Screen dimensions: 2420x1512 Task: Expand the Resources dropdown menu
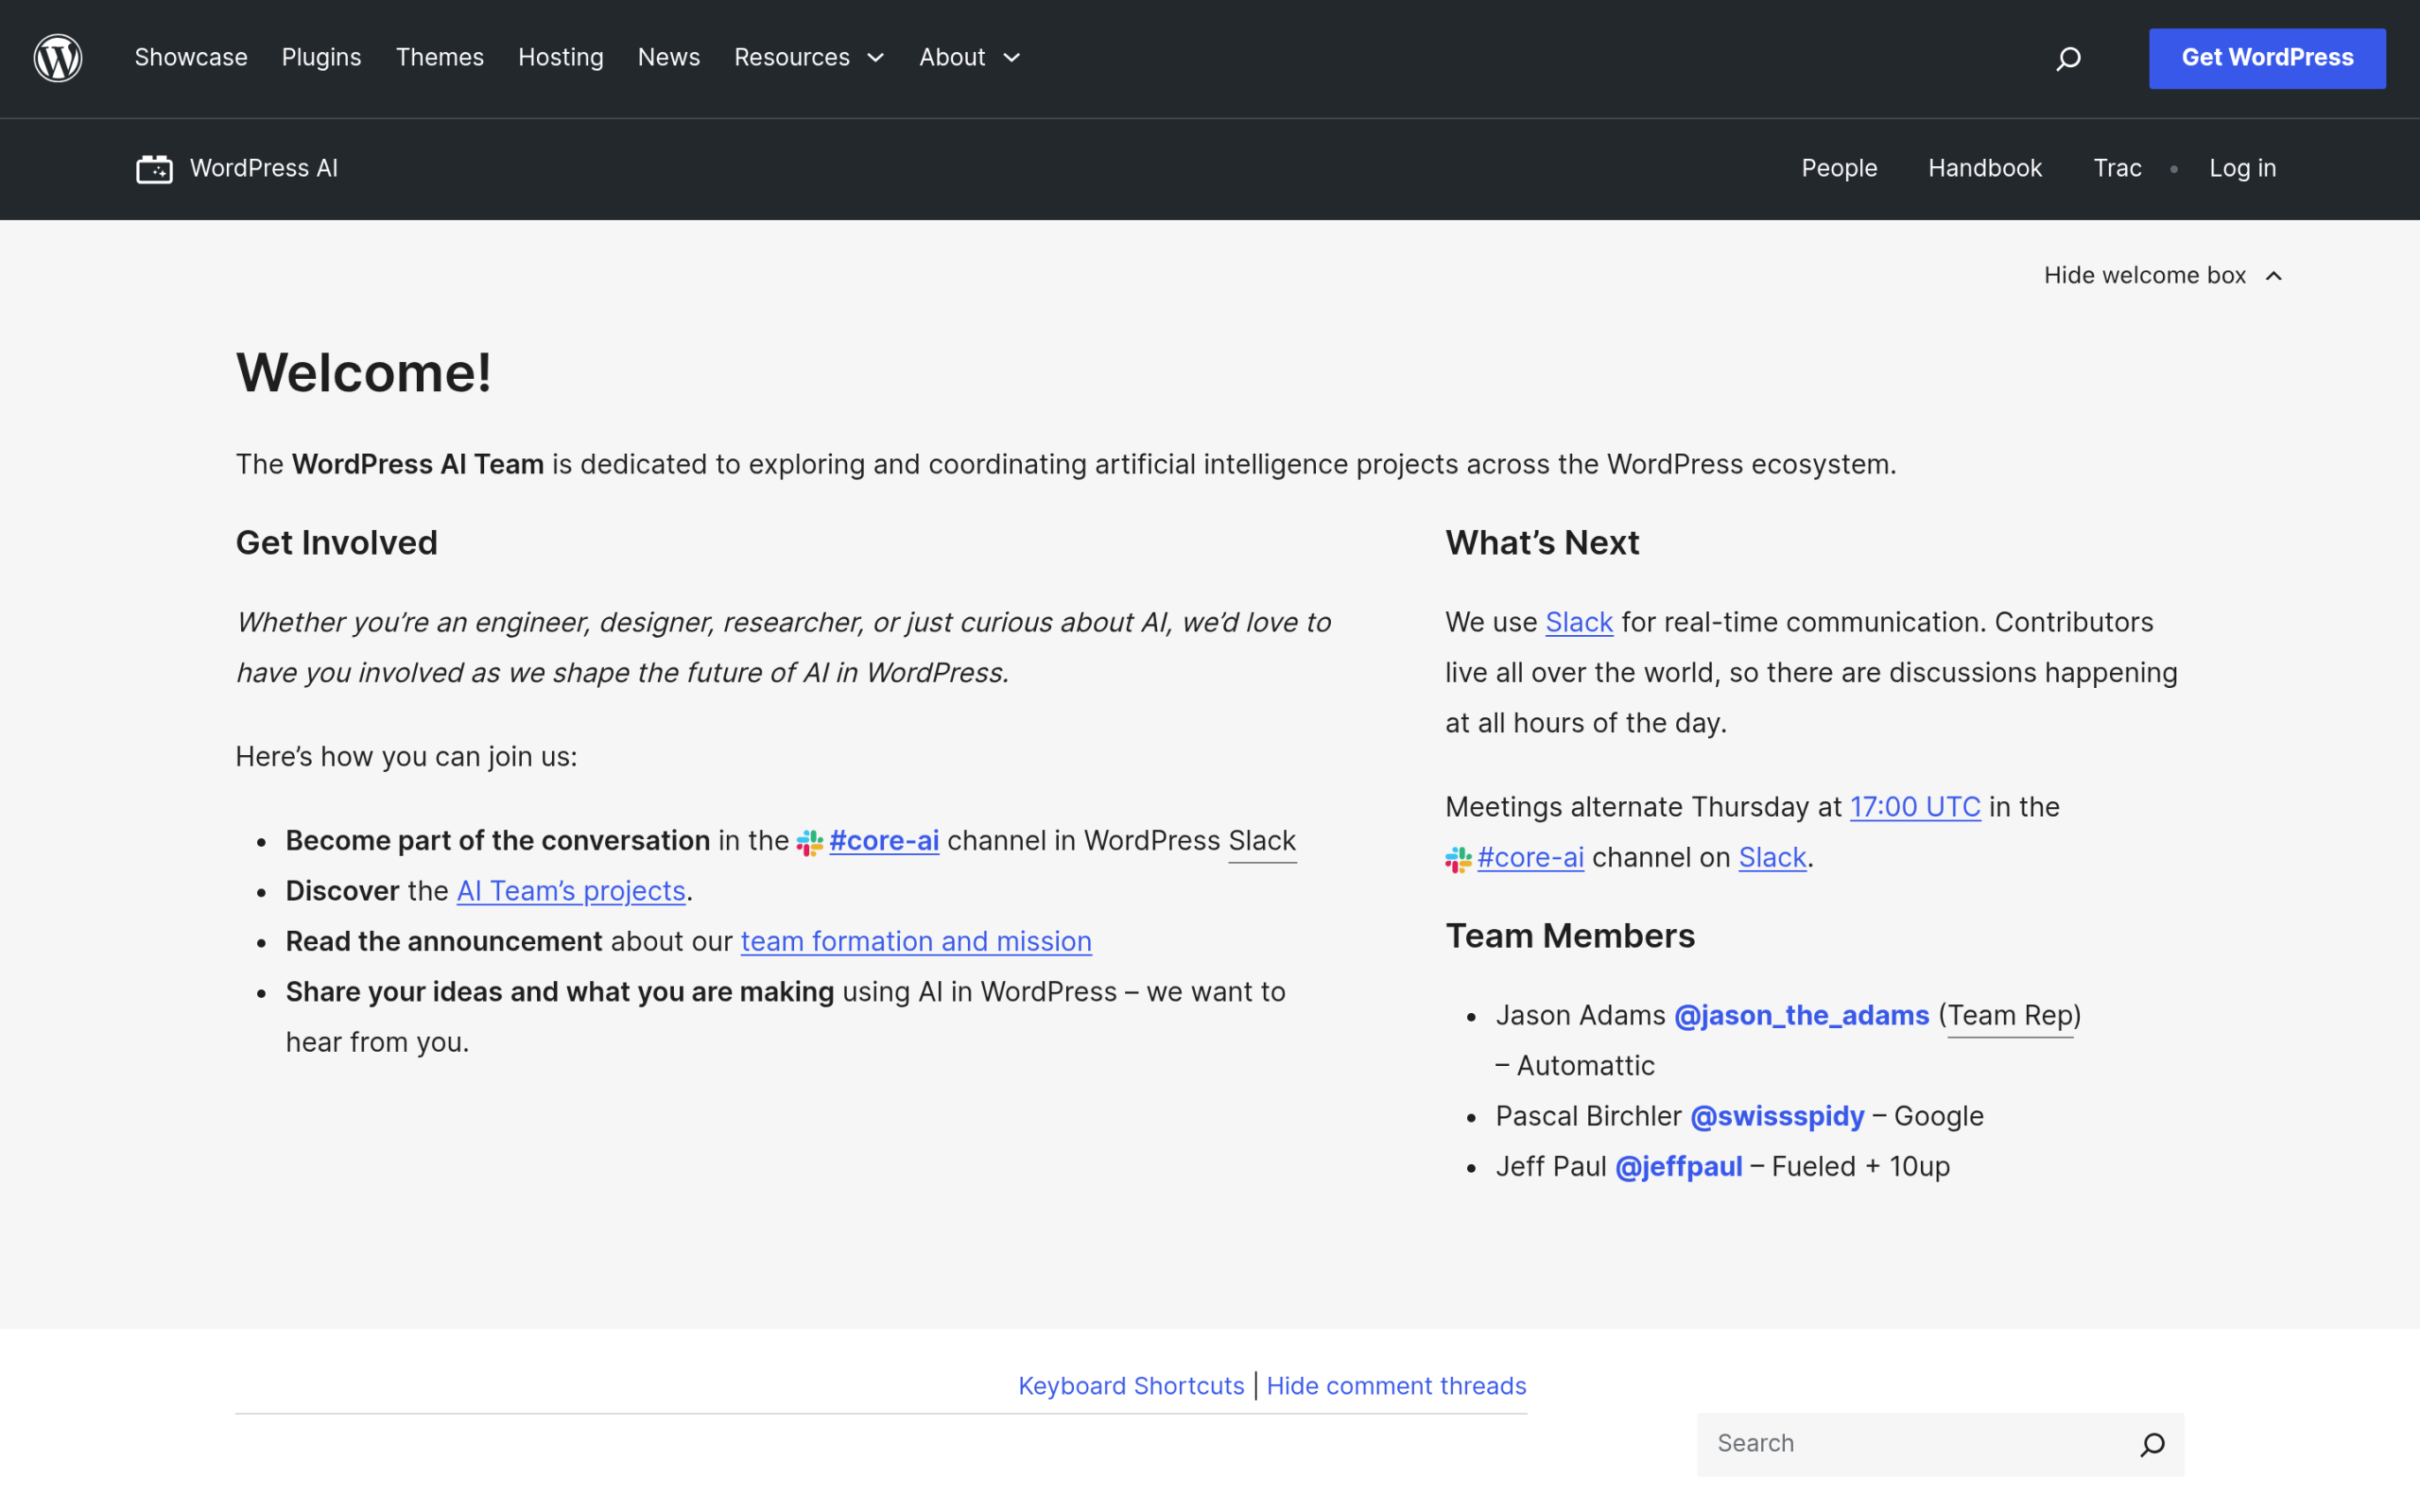[809, 58]
